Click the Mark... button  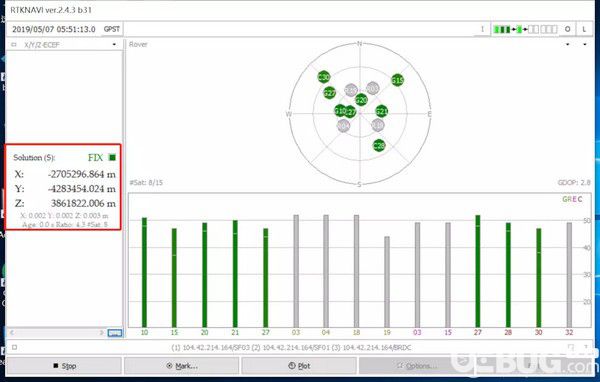pyautogui.click(x=182, y=366)
